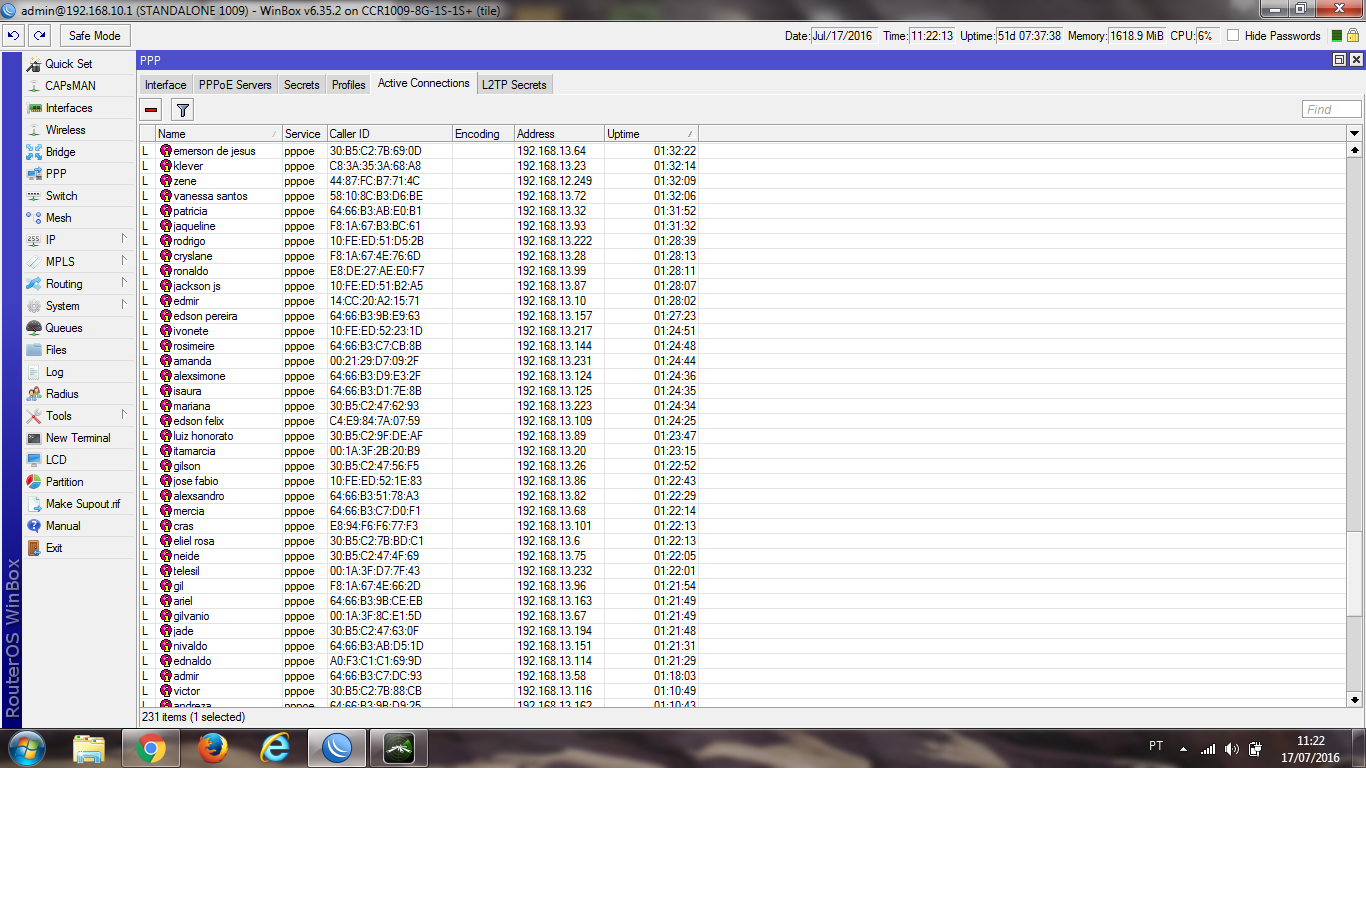1366x900 pixels.
Task: Open the filter funnel tool
Action: (x=183, y=110)
